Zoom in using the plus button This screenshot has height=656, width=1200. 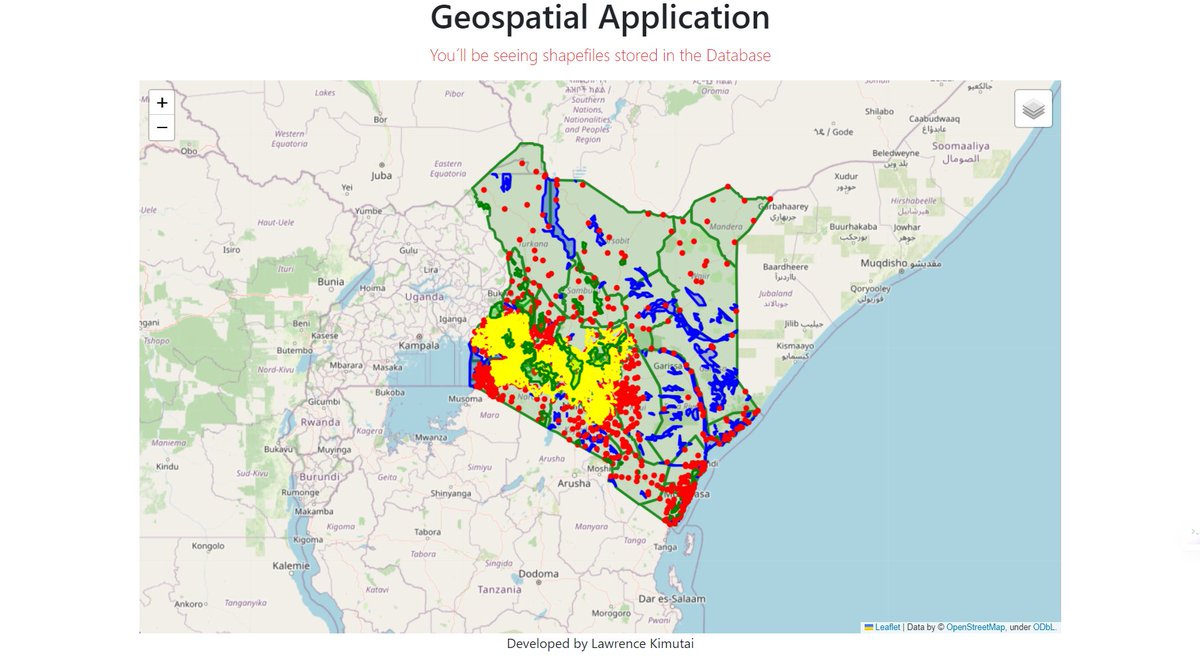coord(161,103)
